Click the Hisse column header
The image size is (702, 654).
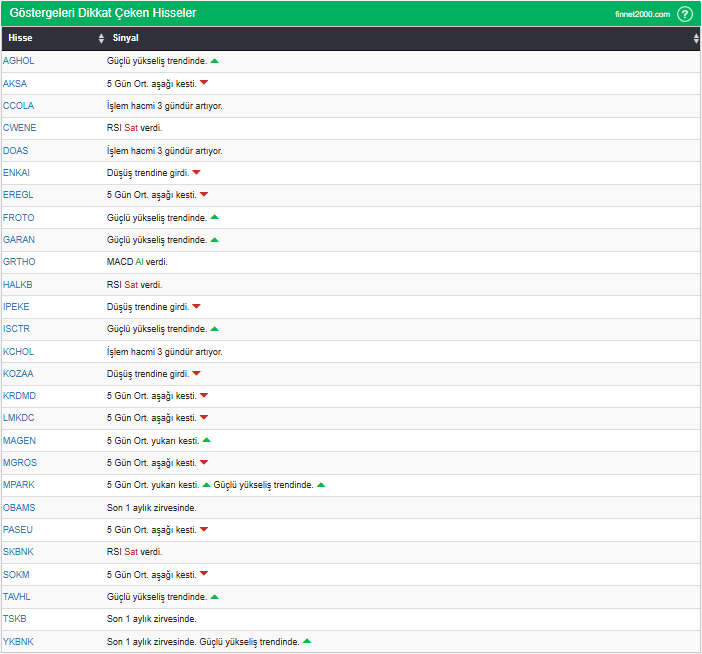20,39
